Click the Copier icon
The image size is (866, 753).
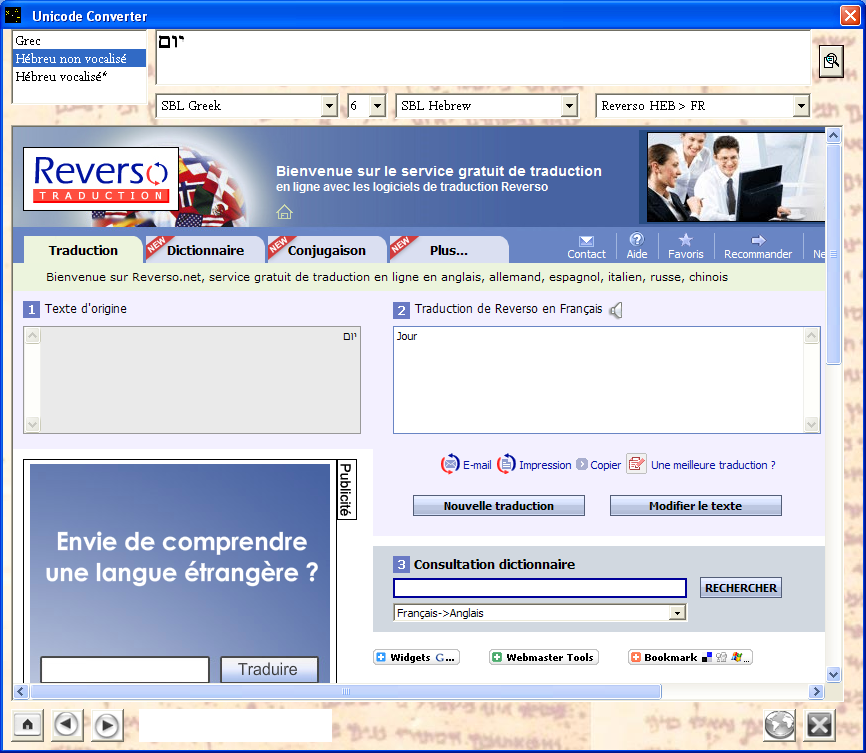pyautogui.click(x=582, y=464)
